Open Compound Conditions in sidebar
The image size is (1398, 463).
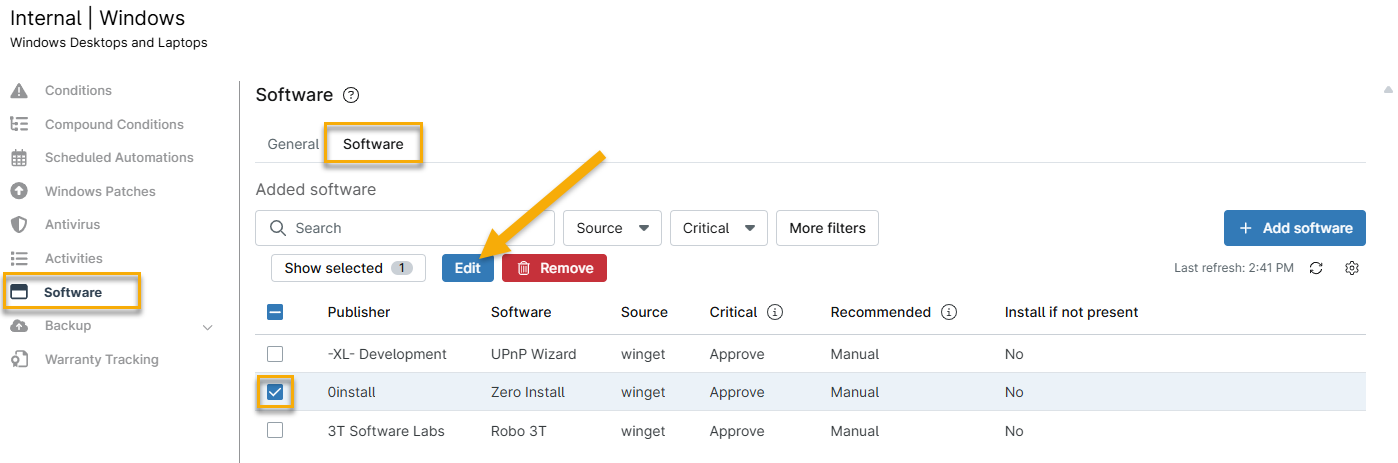pyautogui.click(x=114, y=125)
